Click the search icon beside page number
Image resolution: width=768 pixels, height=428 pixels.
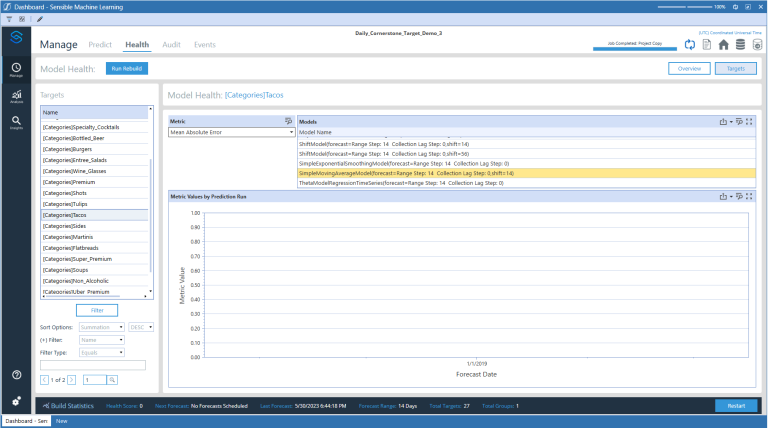[112, 380]
